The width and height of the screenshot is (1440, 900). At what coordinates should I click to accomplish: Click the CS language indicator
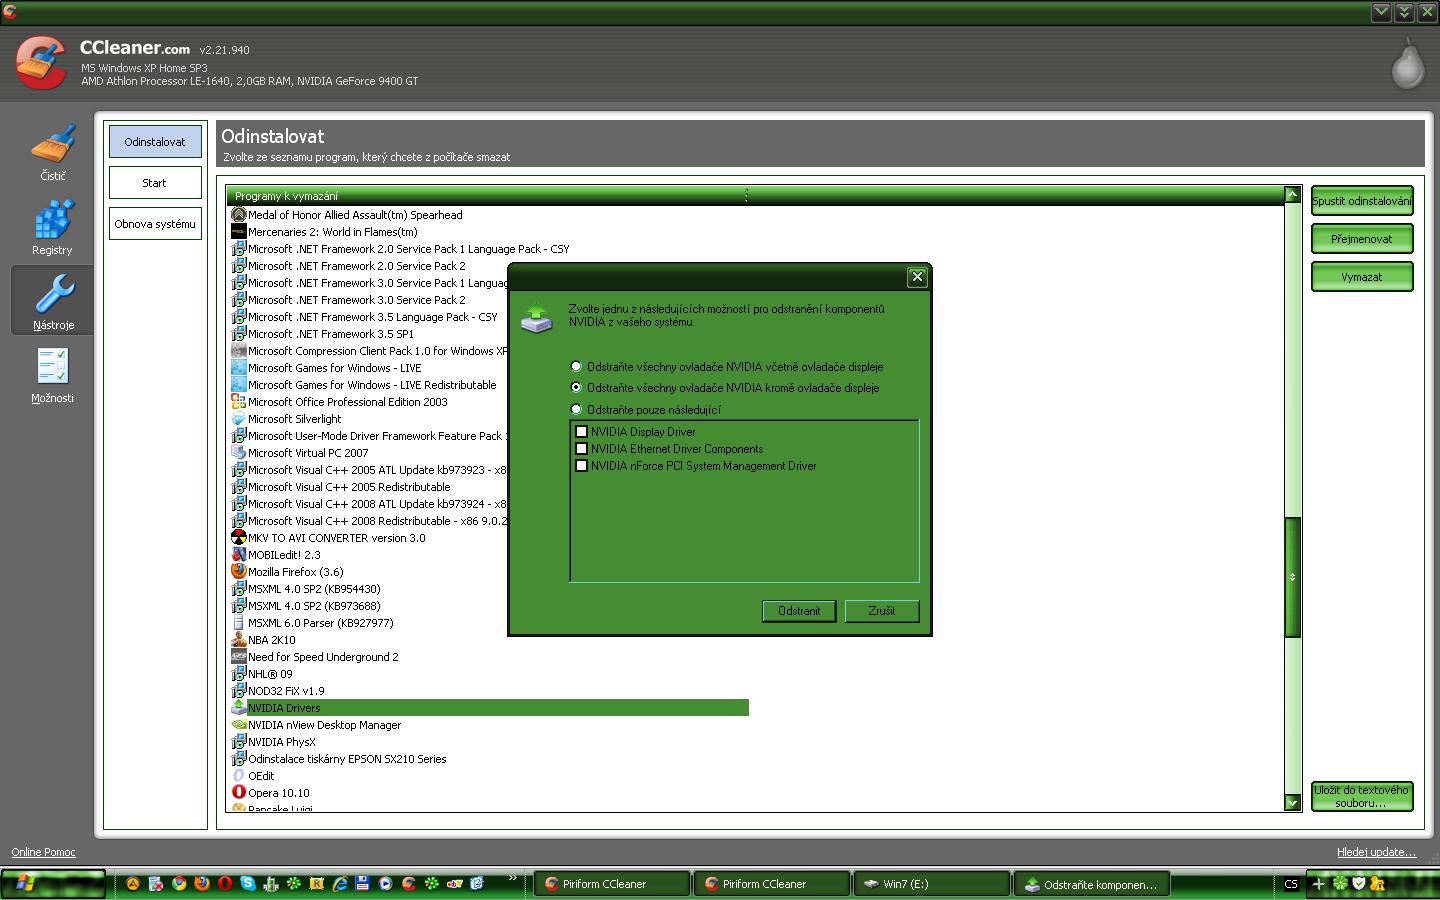pos(1290,884)
